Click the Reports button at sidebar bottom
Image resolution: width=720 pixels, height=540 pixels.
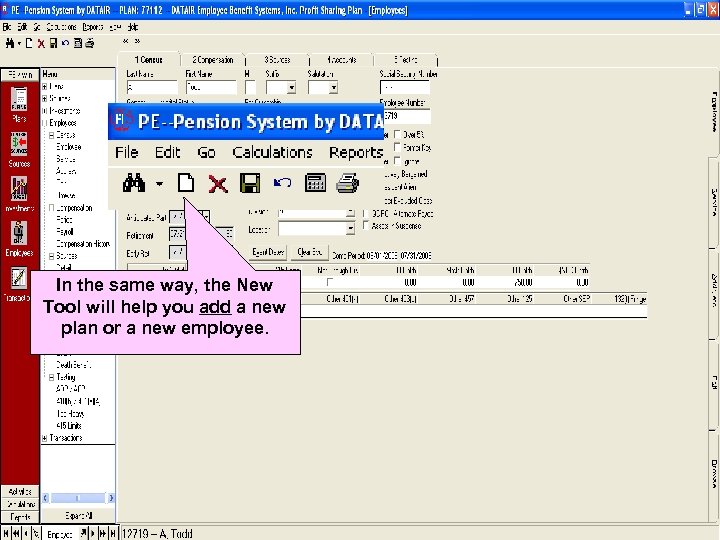click(x=20, y=517)
